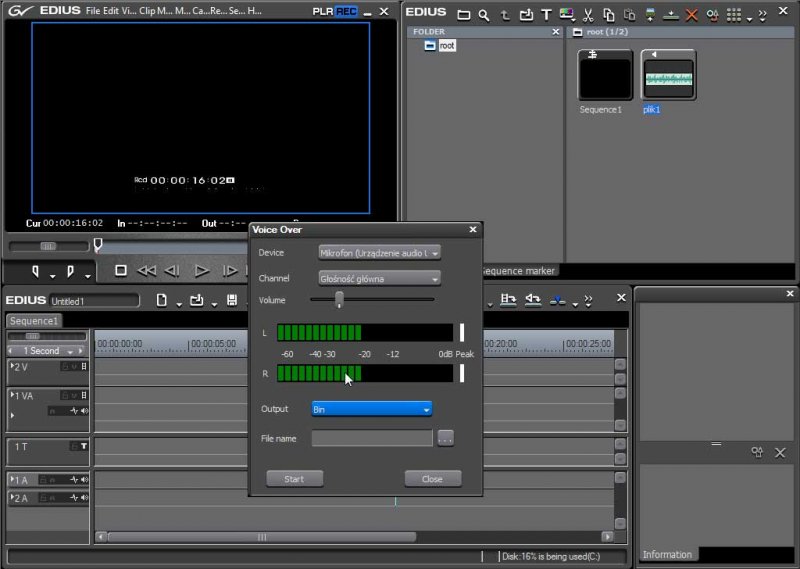Image resolution: width=800 pixels, height=569 pixels.
Task: Toggle audio mute on track 1 A
Action: (x=84, y=480)
